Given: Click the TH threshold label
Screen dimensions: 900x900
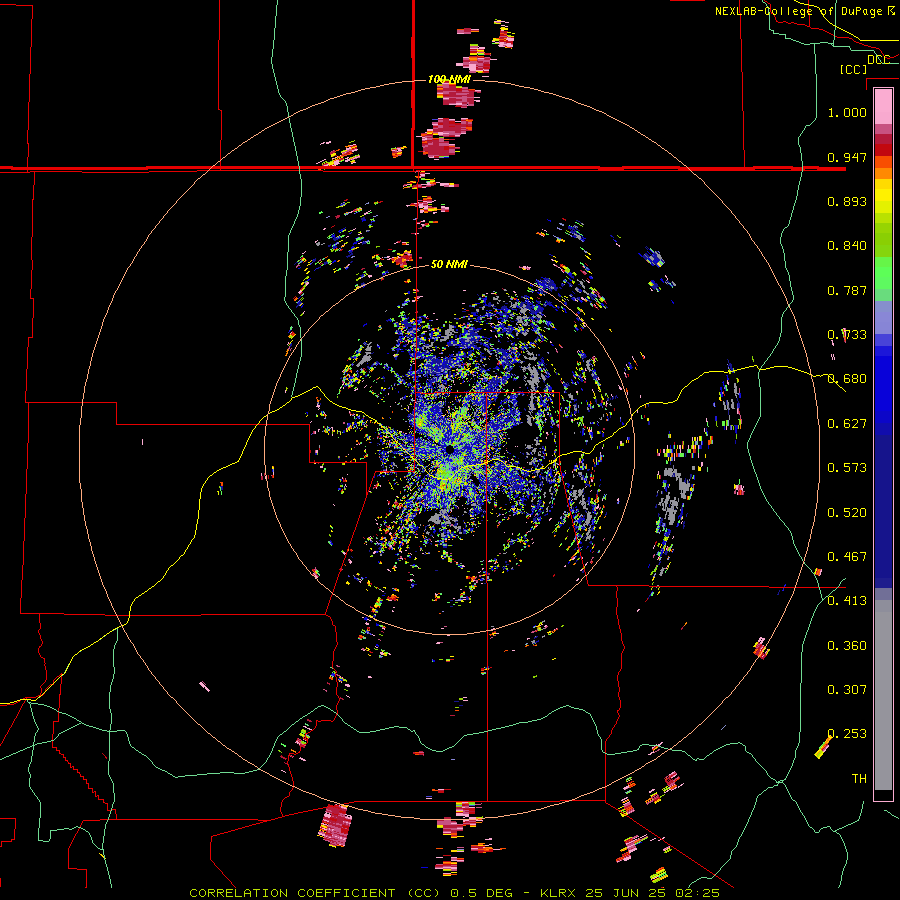Looking at the screenshot, I should 859,779.
